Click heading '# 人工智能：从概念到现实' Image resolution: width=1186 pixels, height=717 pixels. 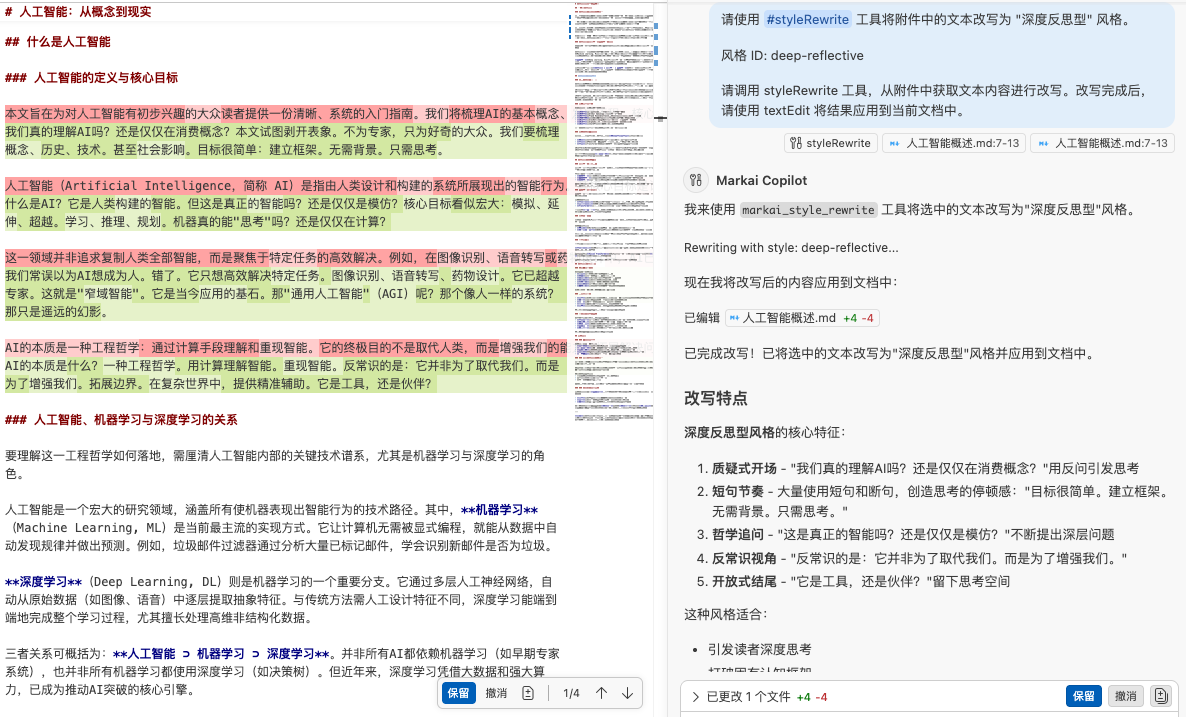78,11
